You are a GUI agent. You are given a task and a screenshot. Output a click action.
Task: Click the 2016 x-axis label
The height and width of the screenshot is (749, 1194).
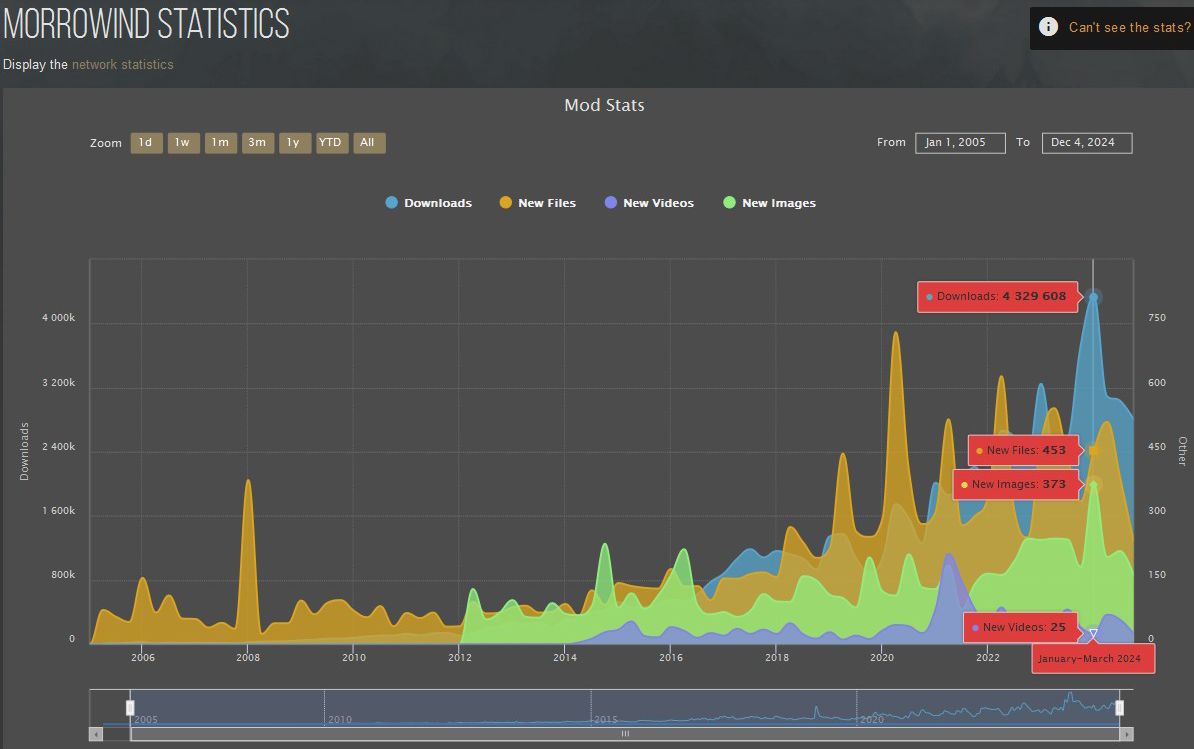[x=671, y=658]
